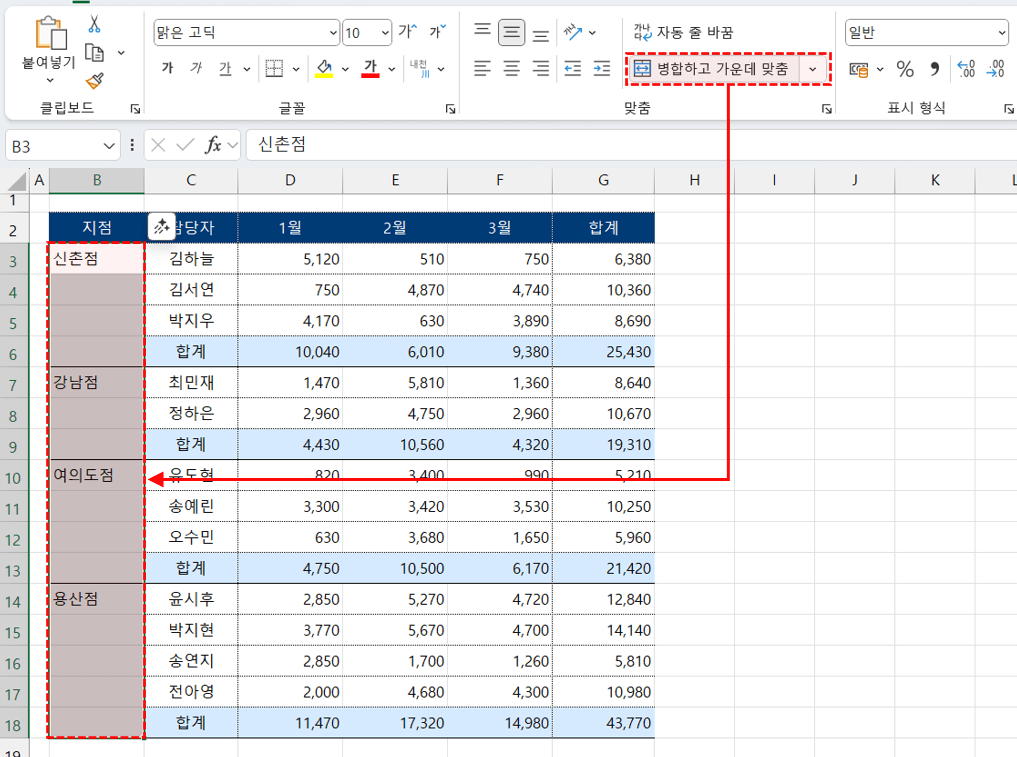Image resolution: width=1017 pixels, height=757 pixels.
Task: Select the column D header
Action: (290, 180)
